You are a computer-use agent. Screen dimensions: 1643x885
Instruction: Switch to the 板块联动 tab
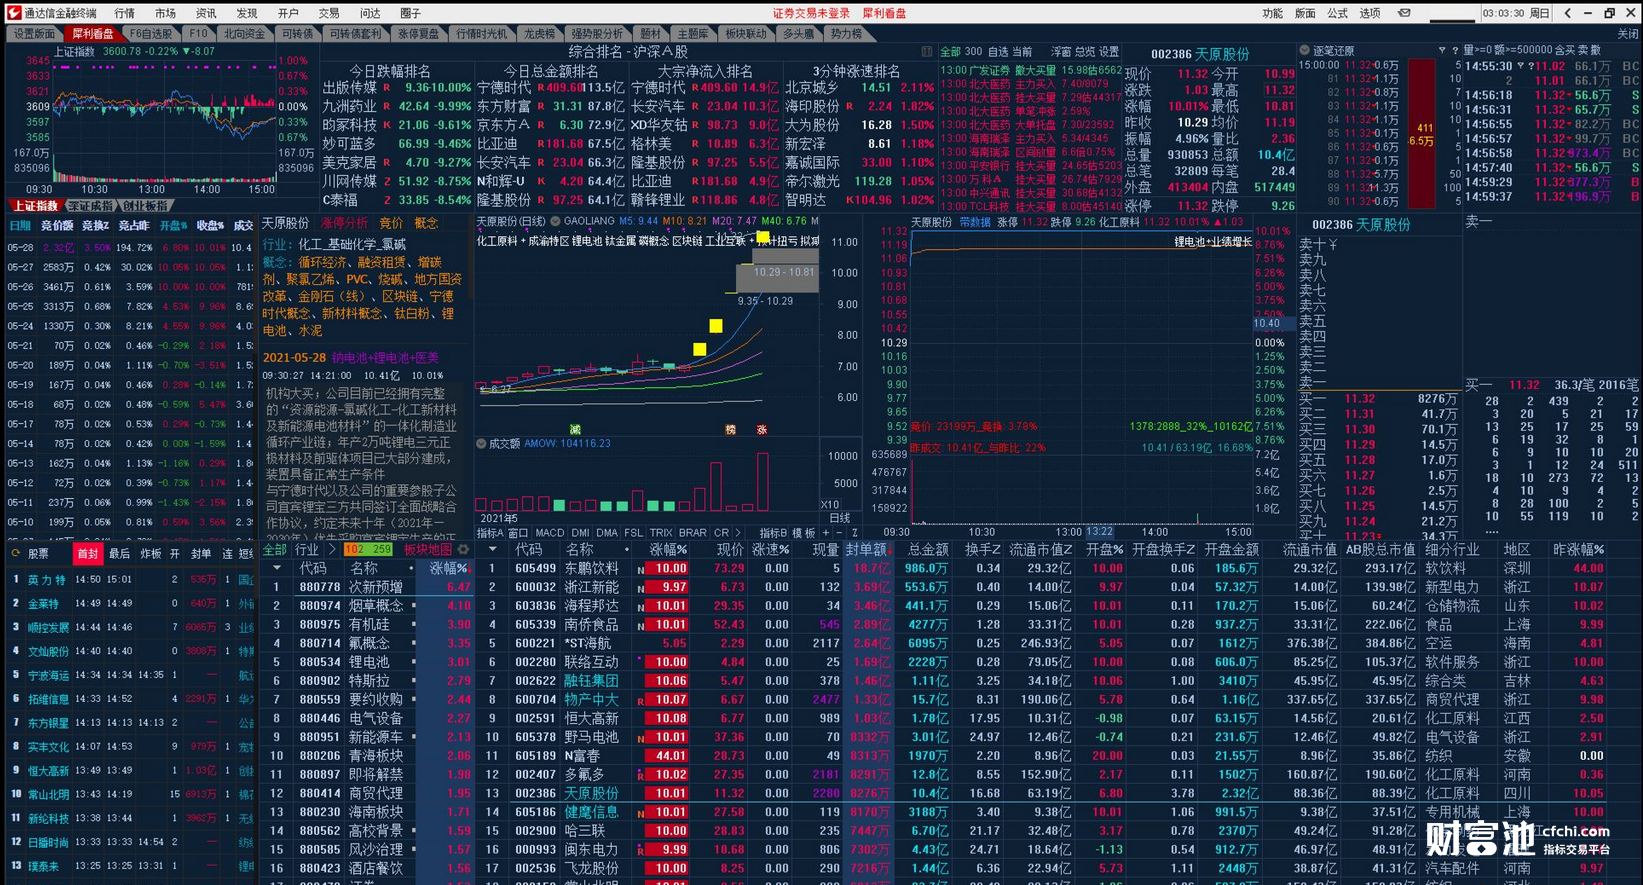(x=745, y=34)
